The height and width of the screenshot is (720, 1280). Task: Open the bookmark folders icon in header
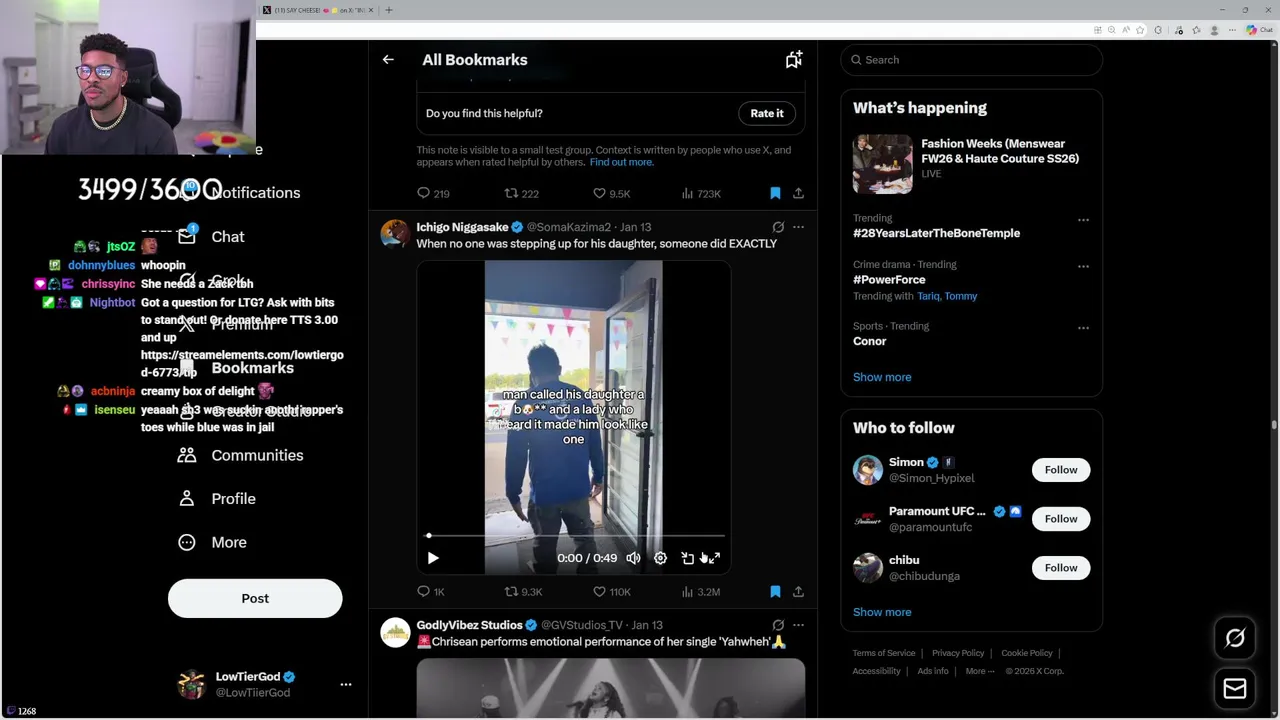[793, 60]
